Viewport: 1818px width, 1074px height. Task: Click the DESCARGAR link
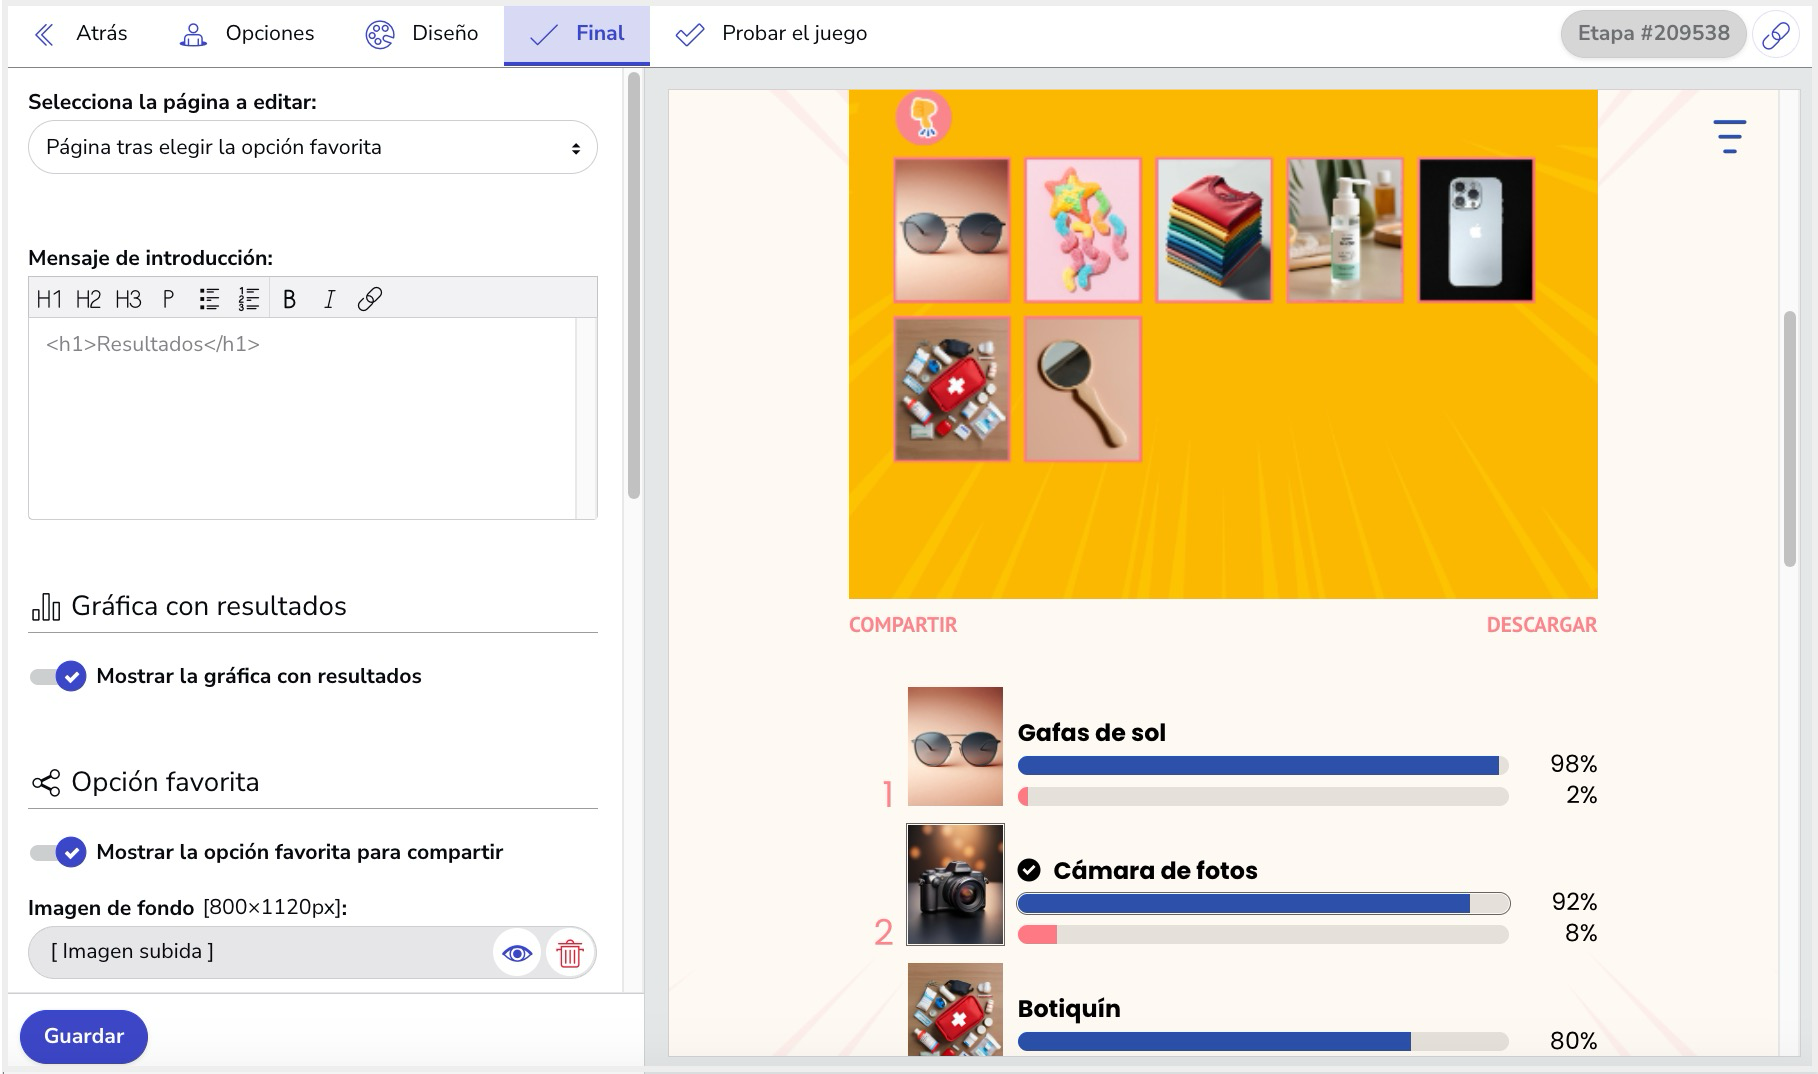1541,625
